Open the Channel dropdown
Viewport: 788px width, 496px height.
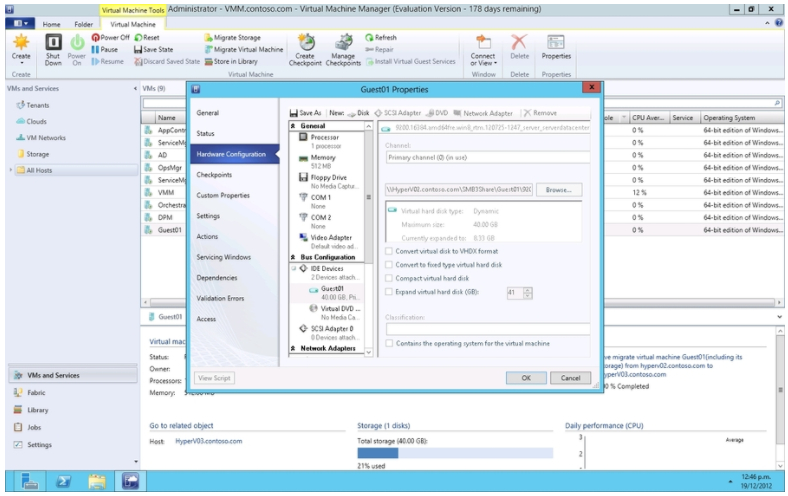click(x=487, y=157)
